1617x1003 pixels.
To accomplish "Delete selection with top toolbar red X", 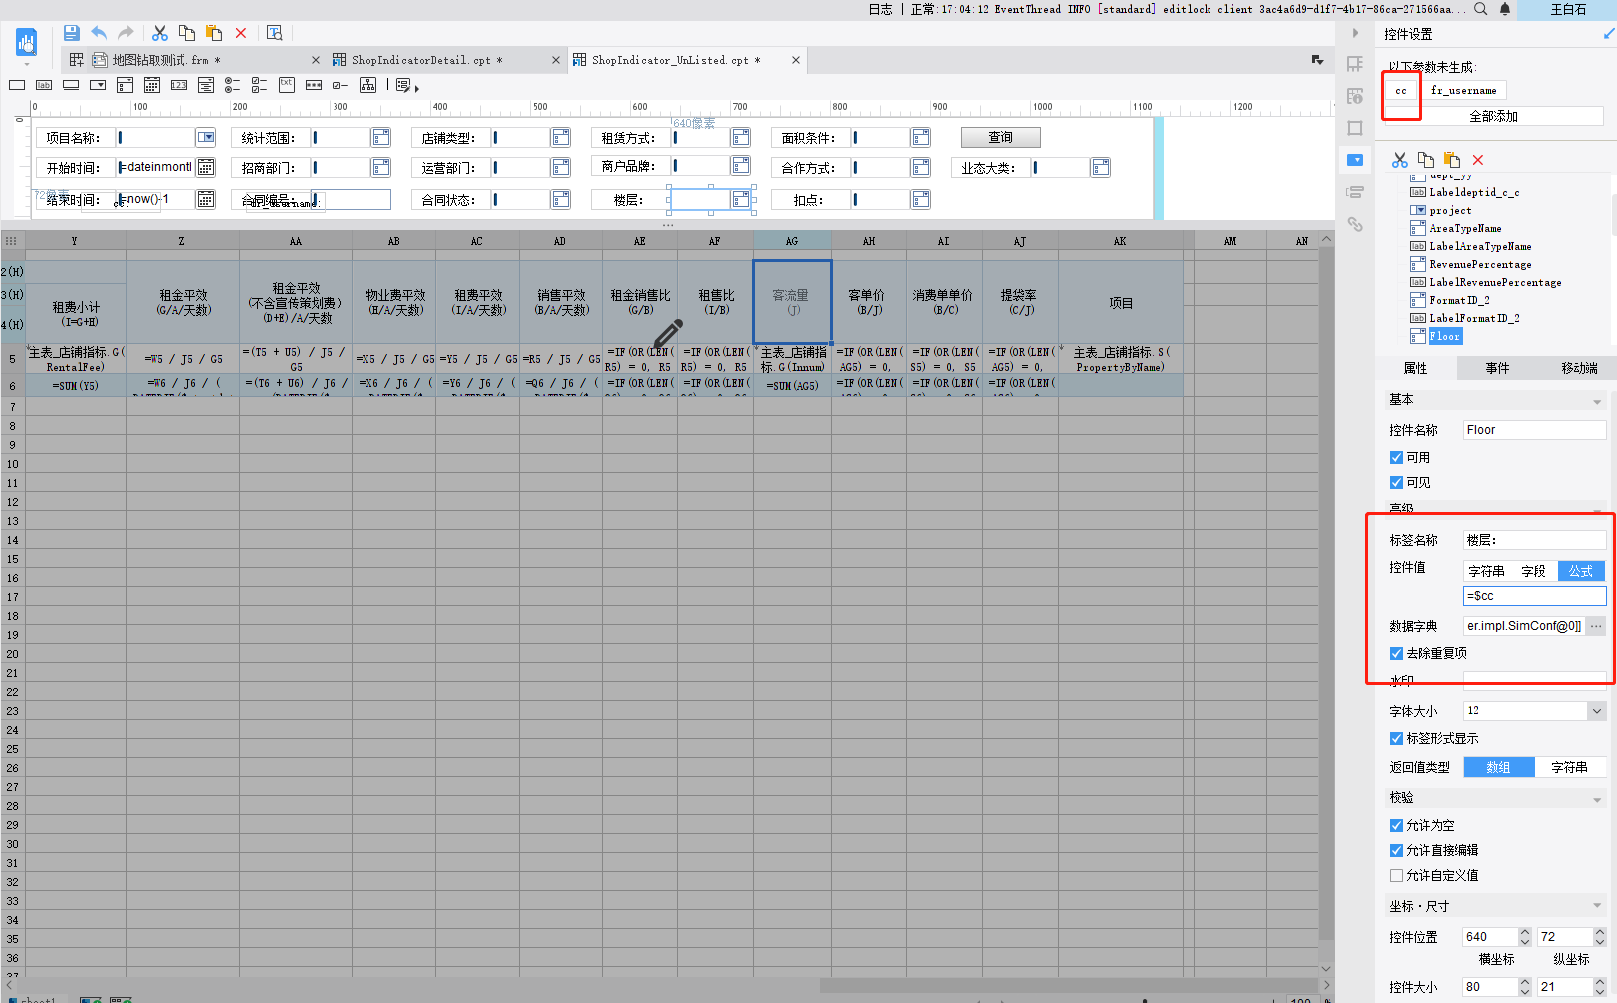I will (x=241, y=33).
